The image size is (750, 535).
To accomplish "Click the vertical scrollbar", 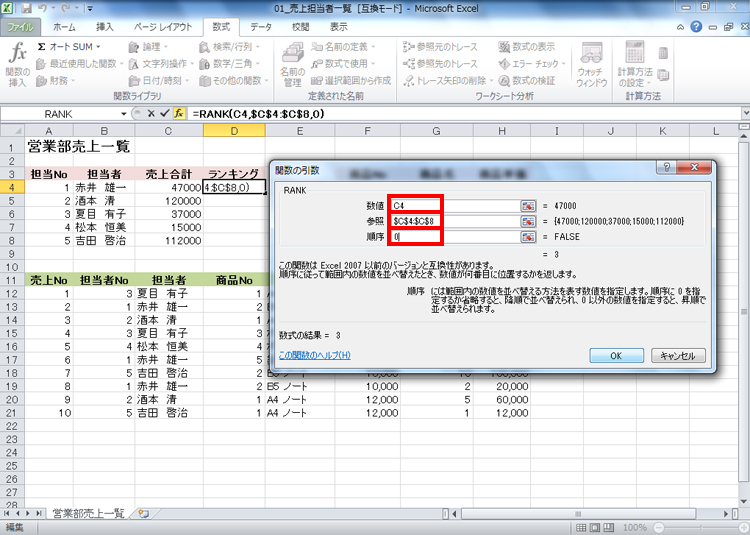I will [744, 312].
